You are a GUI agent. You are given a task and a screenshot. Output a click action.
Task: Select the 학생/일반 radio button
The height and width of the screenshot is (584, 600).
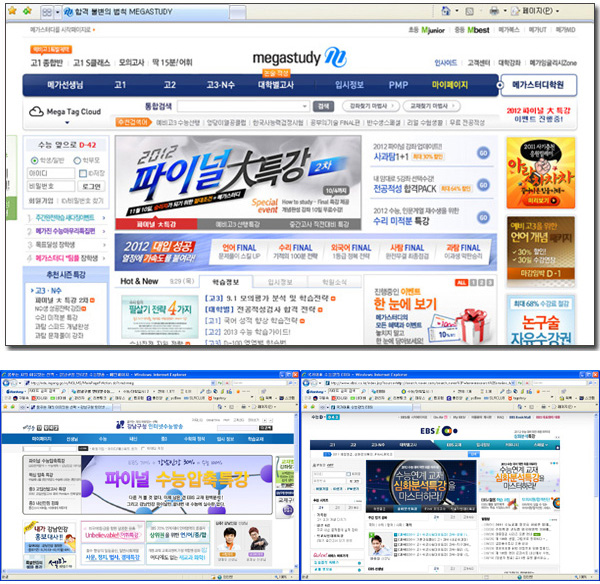tap(34, 160)
